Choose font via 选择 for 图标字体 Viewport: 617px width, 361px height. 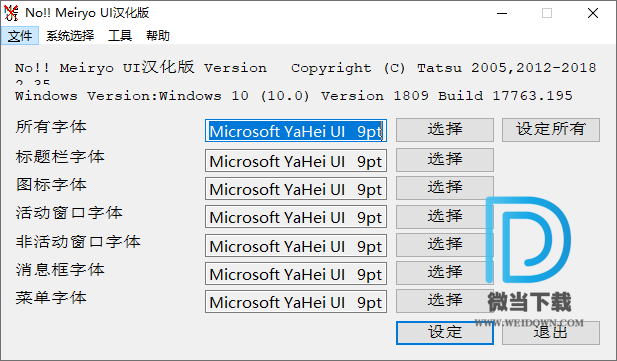[x=445, y=188]
